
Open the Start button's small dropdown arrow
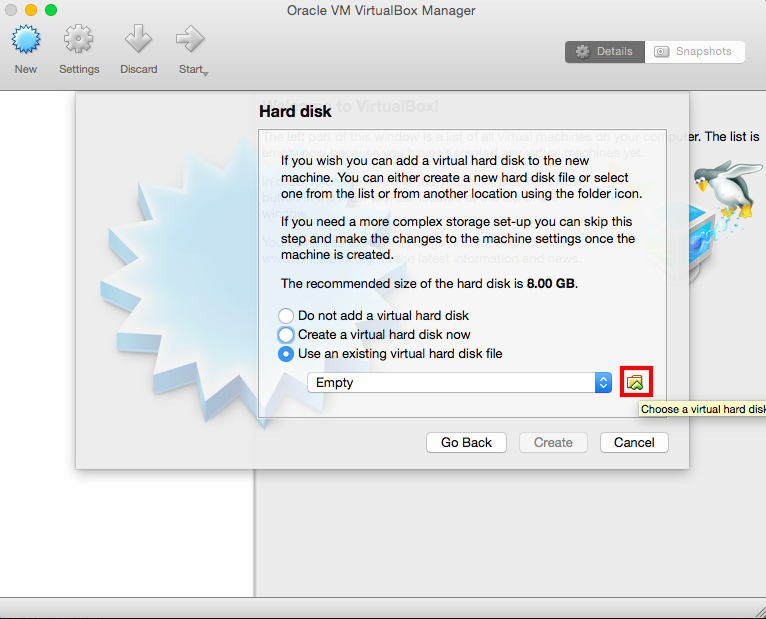click(206, 74)
